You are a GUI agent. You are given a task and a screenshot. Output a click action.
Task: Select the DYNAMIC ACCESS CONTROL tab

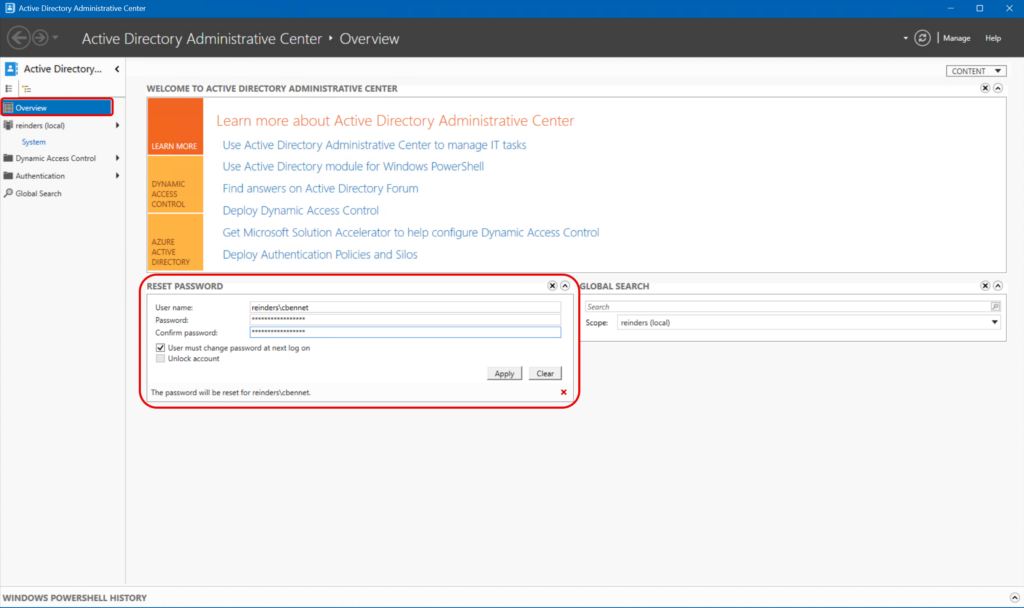[x=175, y=184]
